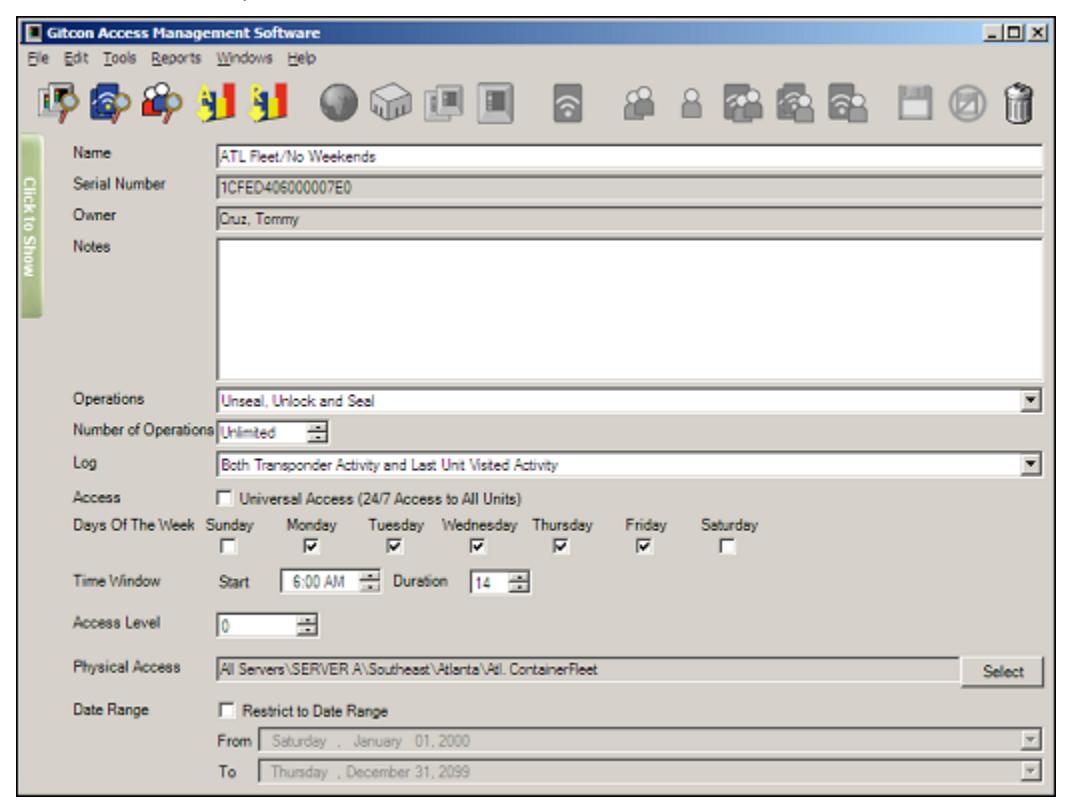Uncheck the Friday checkbox

point(644,546)
